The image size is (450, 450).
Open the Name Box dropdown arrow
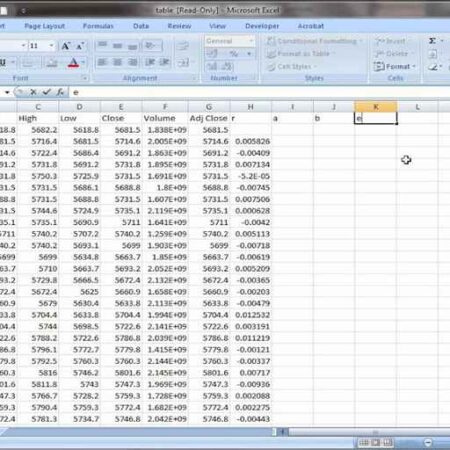click(x=7, y=92)
